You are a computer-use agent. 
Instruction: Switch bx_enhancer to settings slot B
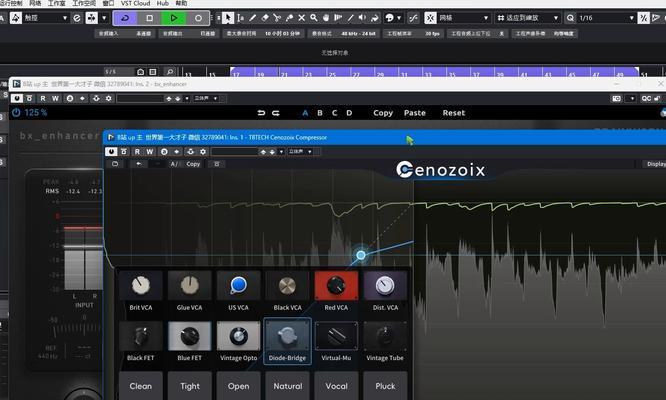[x=320, y=113]
